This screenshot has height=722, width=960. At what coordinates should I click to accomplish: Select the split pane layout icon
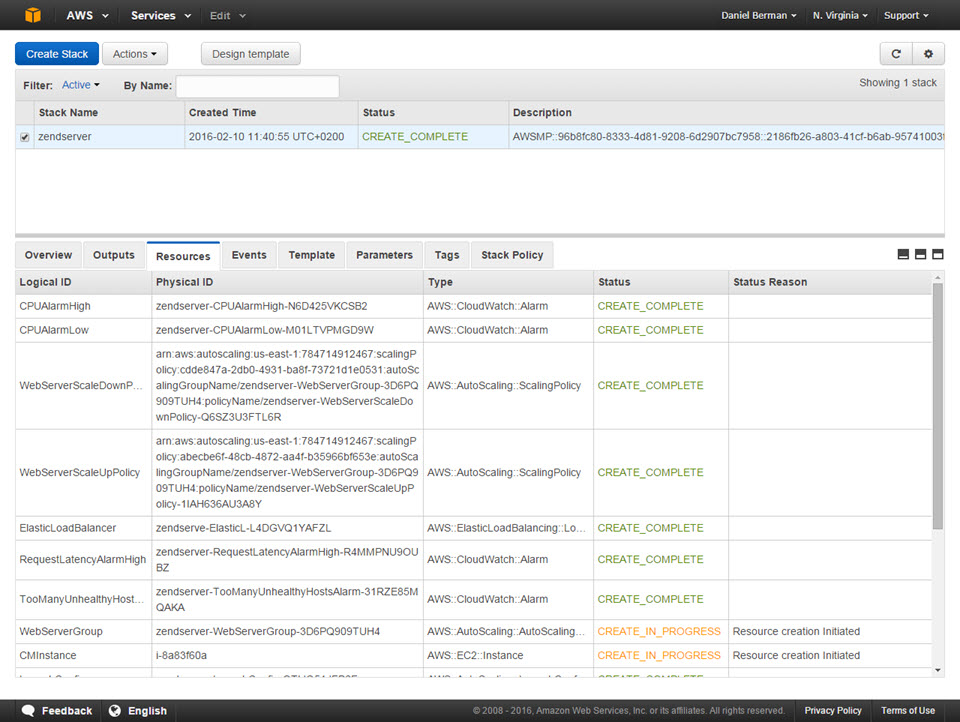[920, 254]
